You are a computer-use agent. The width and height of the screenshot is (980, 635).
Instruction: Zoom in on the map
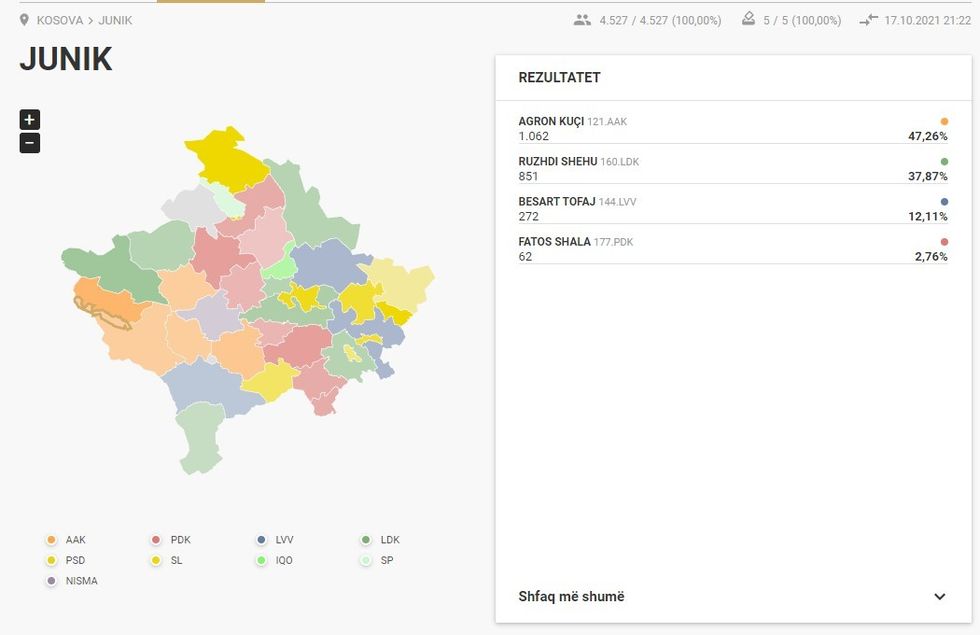point(30,120)
